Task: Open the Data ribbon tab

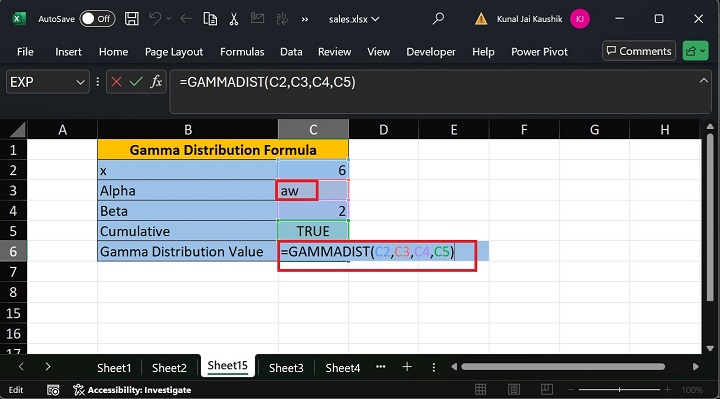Action: (291, 52)
